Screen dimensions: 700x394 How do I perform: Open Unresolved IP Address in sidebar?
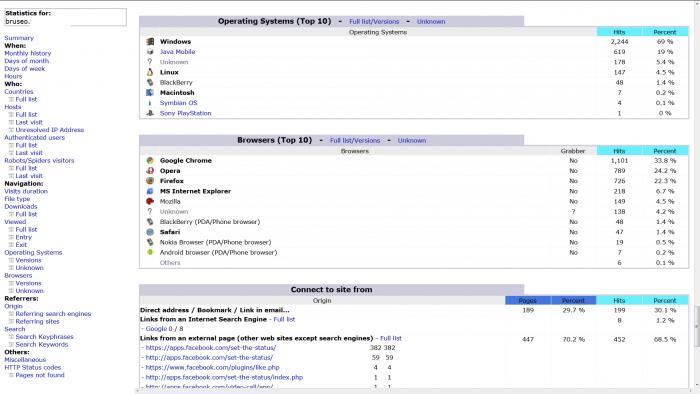click(x=50, y=130)
